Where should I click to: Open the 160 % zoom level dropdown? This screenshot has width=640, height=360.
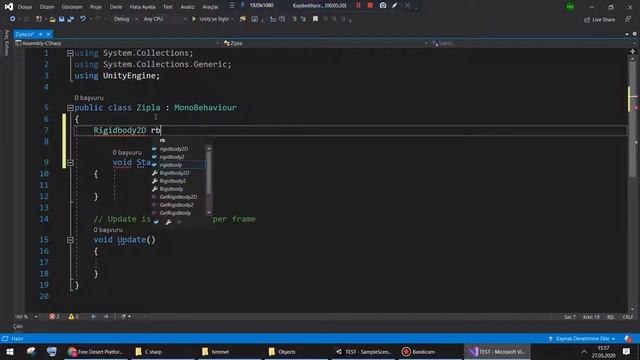(x=26, y=317)
